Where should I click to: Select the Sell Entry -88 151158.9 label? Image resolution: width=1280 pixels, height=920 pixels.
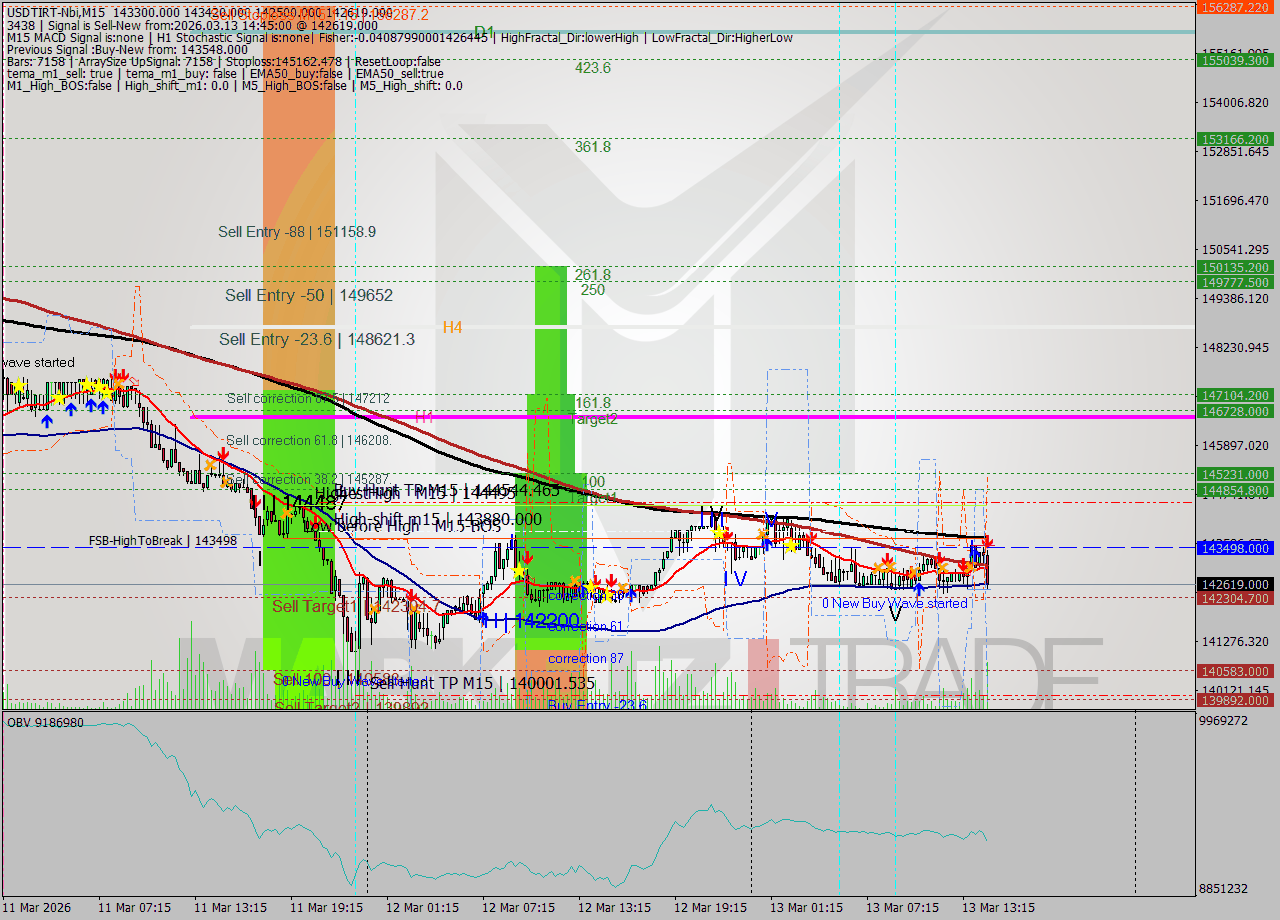[x=296, y=232]
